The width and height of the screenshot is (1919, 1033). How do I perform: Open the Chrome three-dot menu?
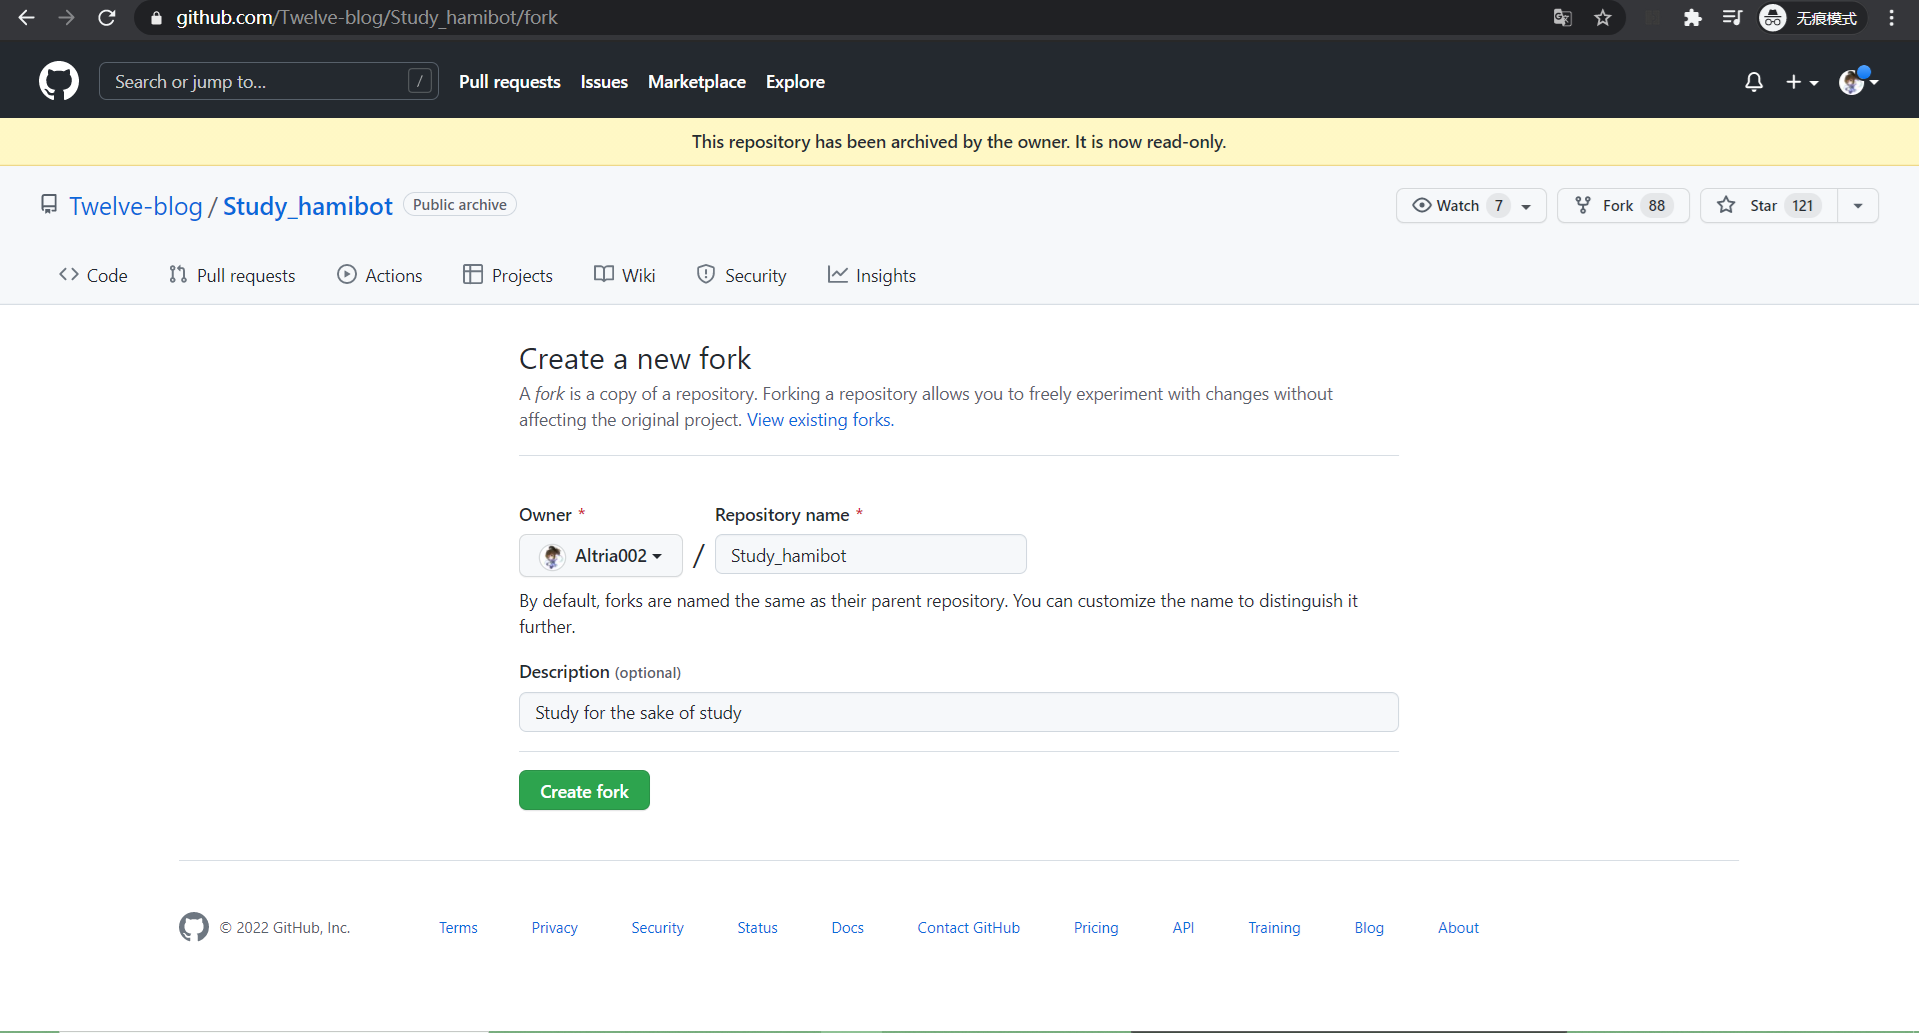point(1892,18)
